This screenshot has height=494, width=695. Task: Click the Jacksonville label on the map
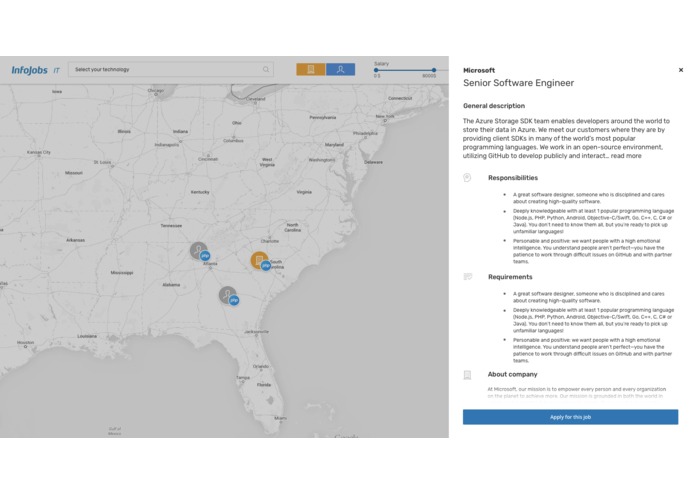coord(257,331)
